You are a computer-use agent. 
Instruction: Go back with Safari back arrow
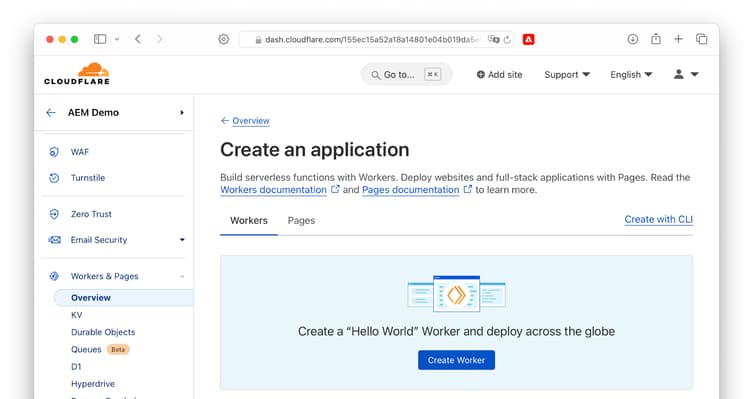[x=138, y=39]
